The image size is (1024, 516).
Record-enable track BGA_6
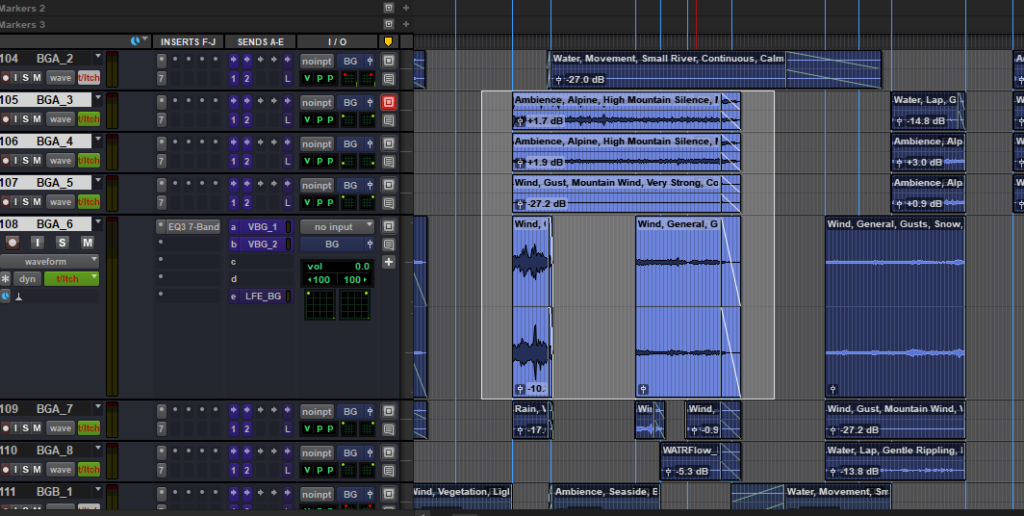click(x=12, y=243)
